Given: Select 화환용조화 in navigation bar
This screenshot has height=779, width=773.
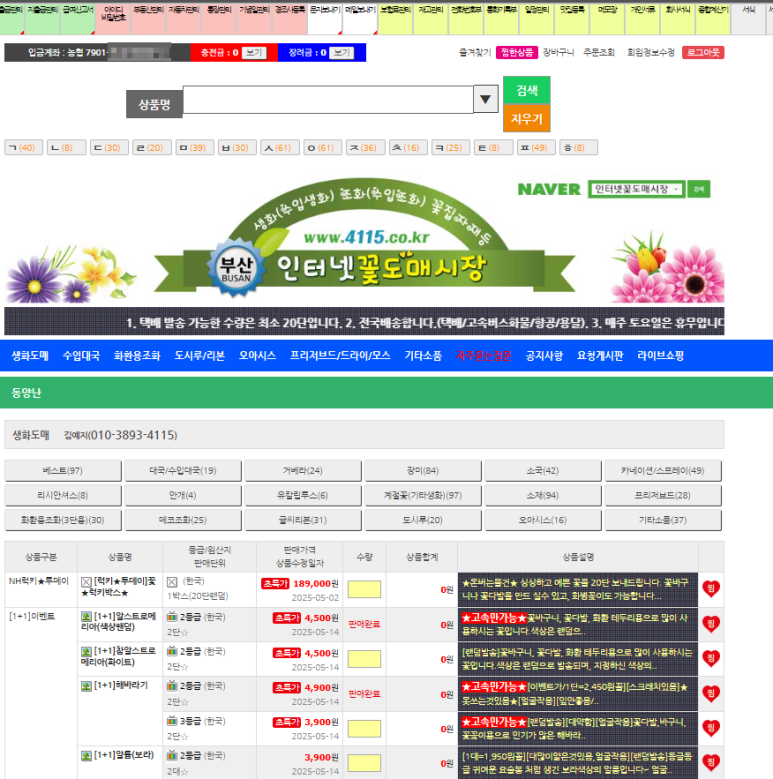Looking at the screenshot, I should 137,356.
